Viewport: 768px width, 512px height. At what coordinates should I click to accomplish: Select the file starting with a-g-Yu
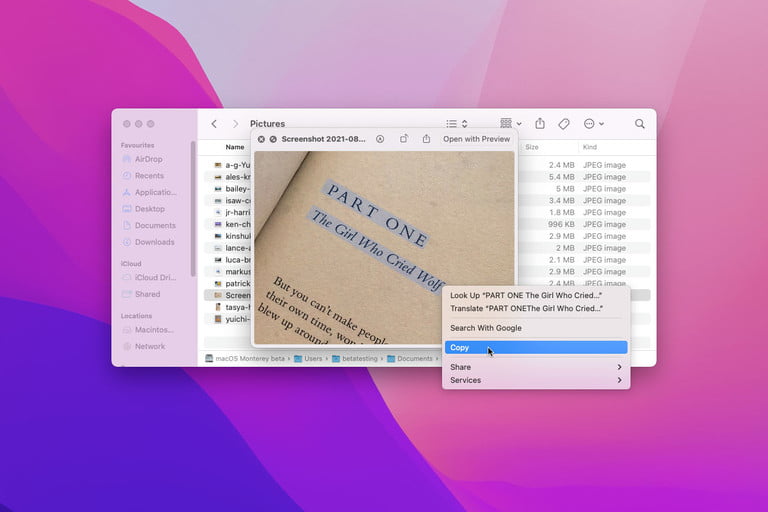tap(232, 165)
